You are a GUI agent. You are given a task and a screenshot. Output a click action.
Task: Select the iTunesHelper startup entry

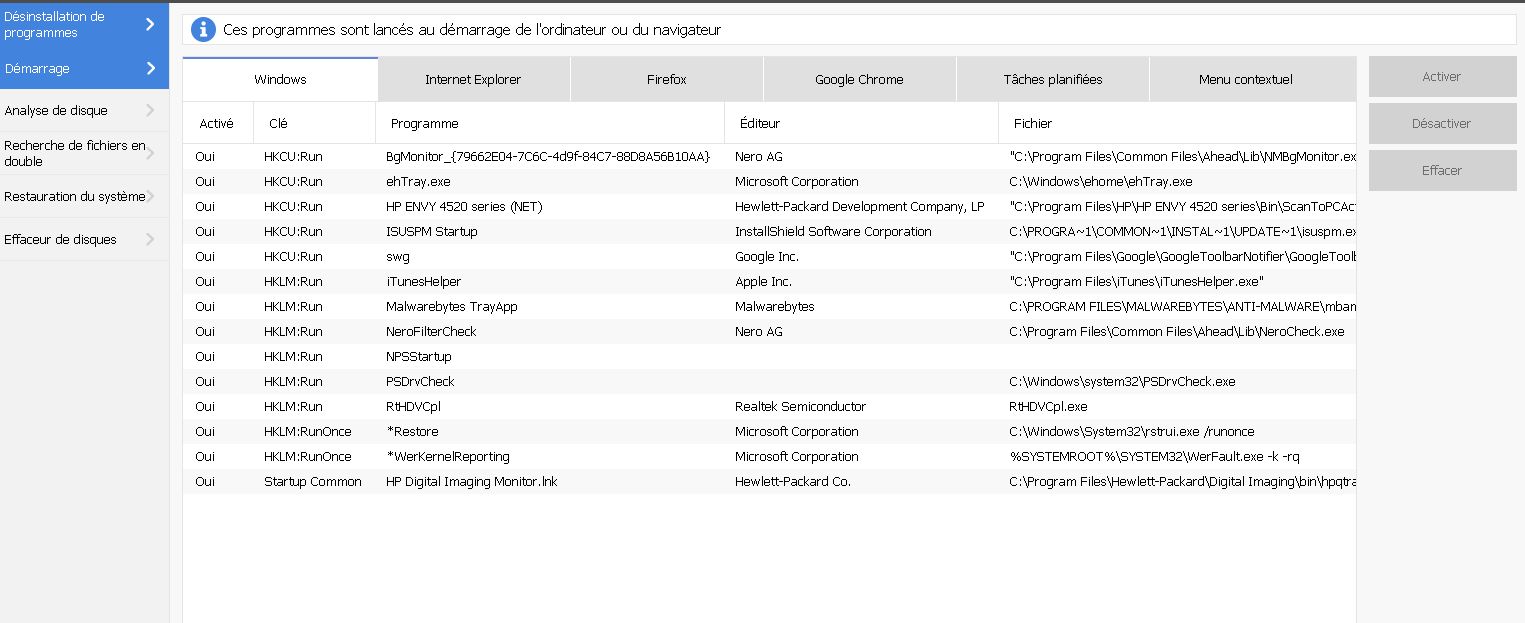pyautogui.click(x=424, y=281)
